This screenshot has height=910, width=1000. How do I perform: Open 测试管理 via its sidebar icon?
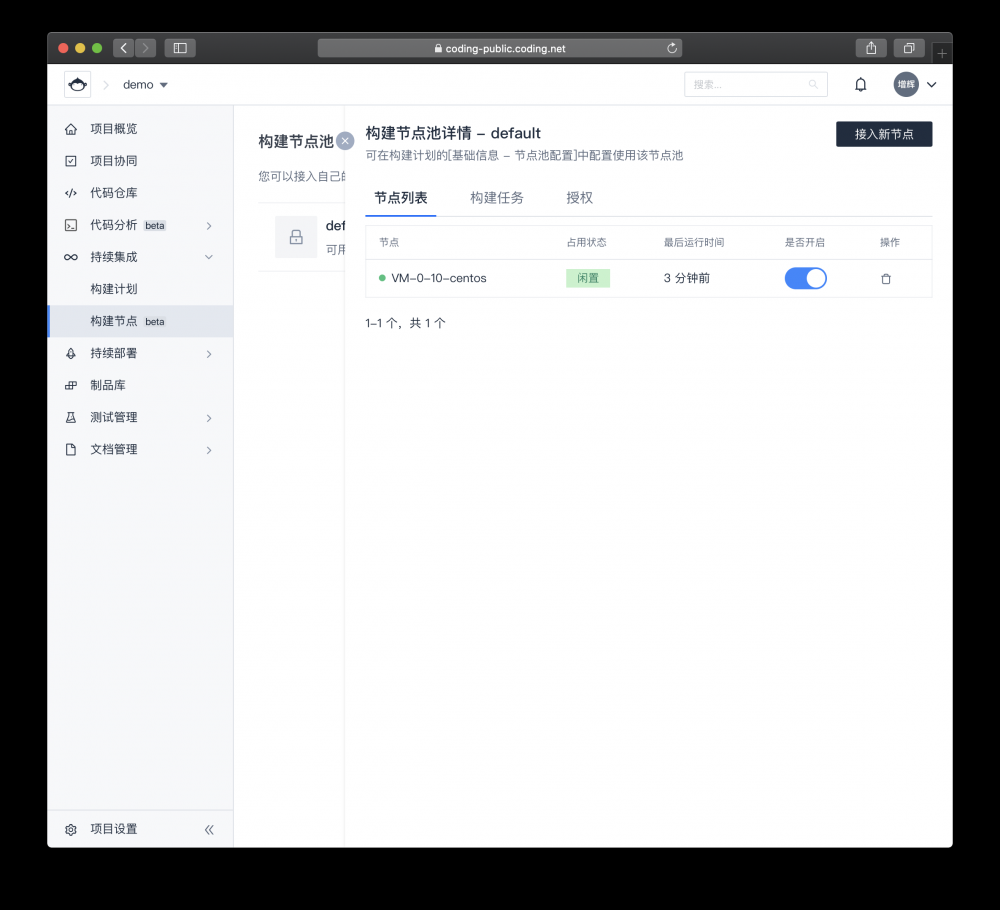coord(70,417)
